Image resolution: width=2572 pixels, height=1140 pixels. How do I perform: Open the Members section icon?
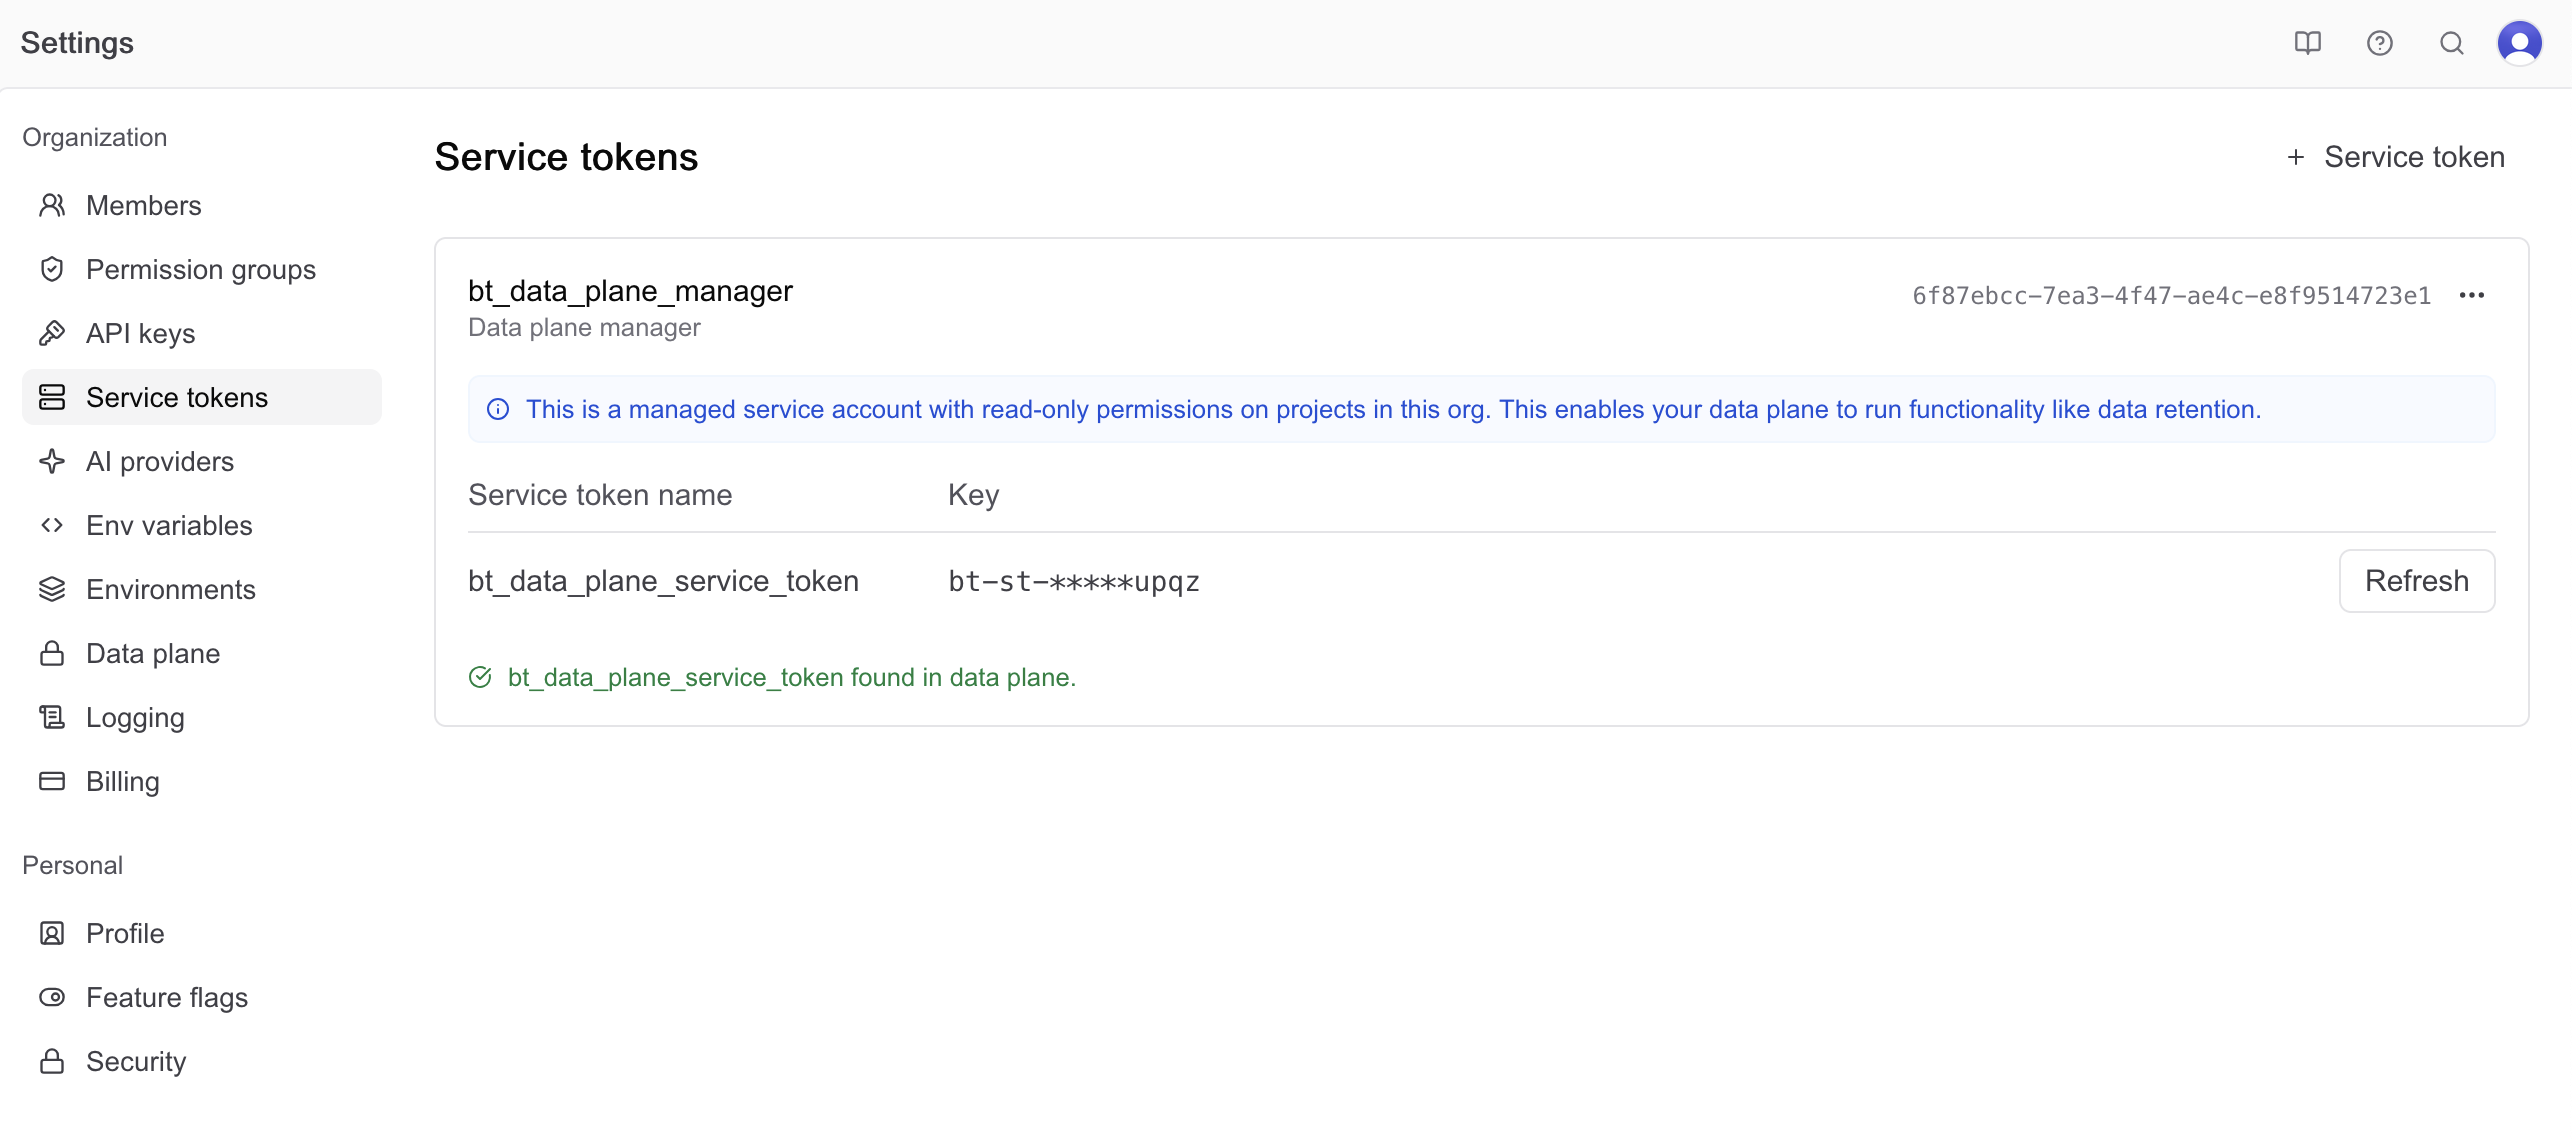tap(52, 205)
